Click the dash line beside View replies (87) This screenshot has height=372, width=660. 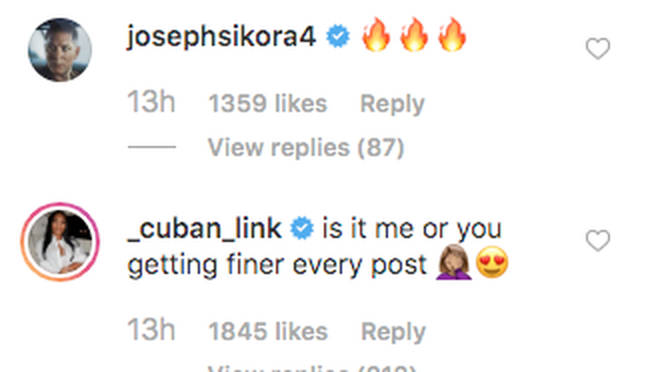pyautogui.click(x=152, y=147)
